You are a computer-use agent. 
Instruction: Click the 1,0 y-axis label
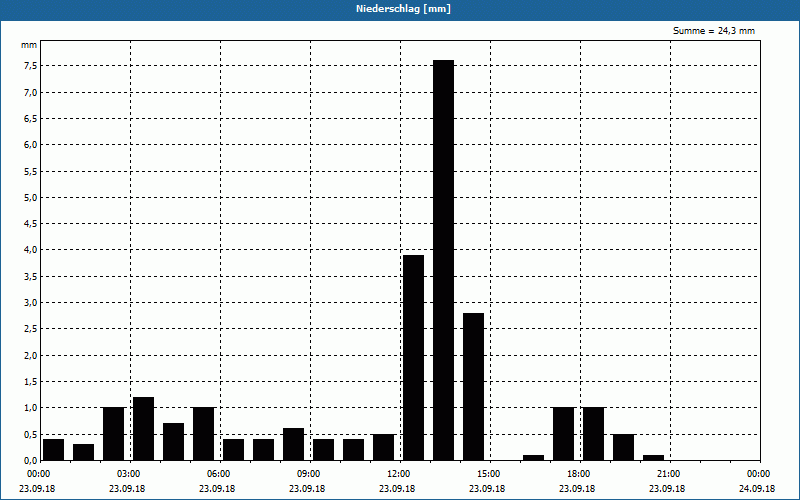[30, 408]
